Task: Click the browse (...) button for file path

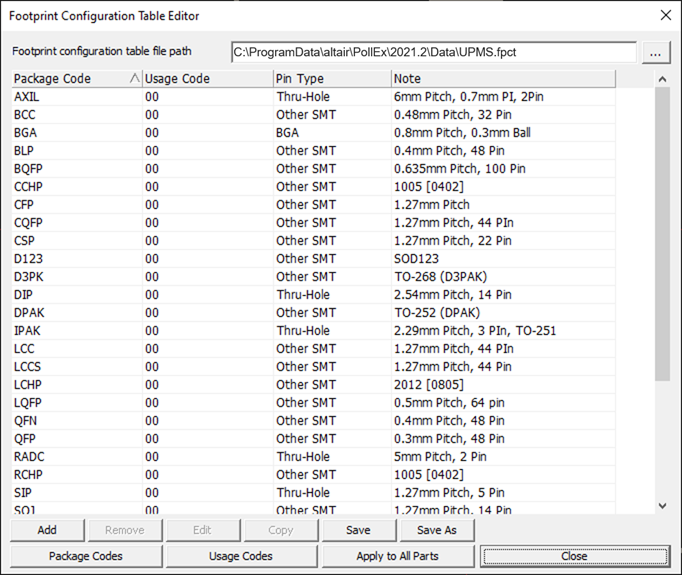Action: click(x=655, y=52)
